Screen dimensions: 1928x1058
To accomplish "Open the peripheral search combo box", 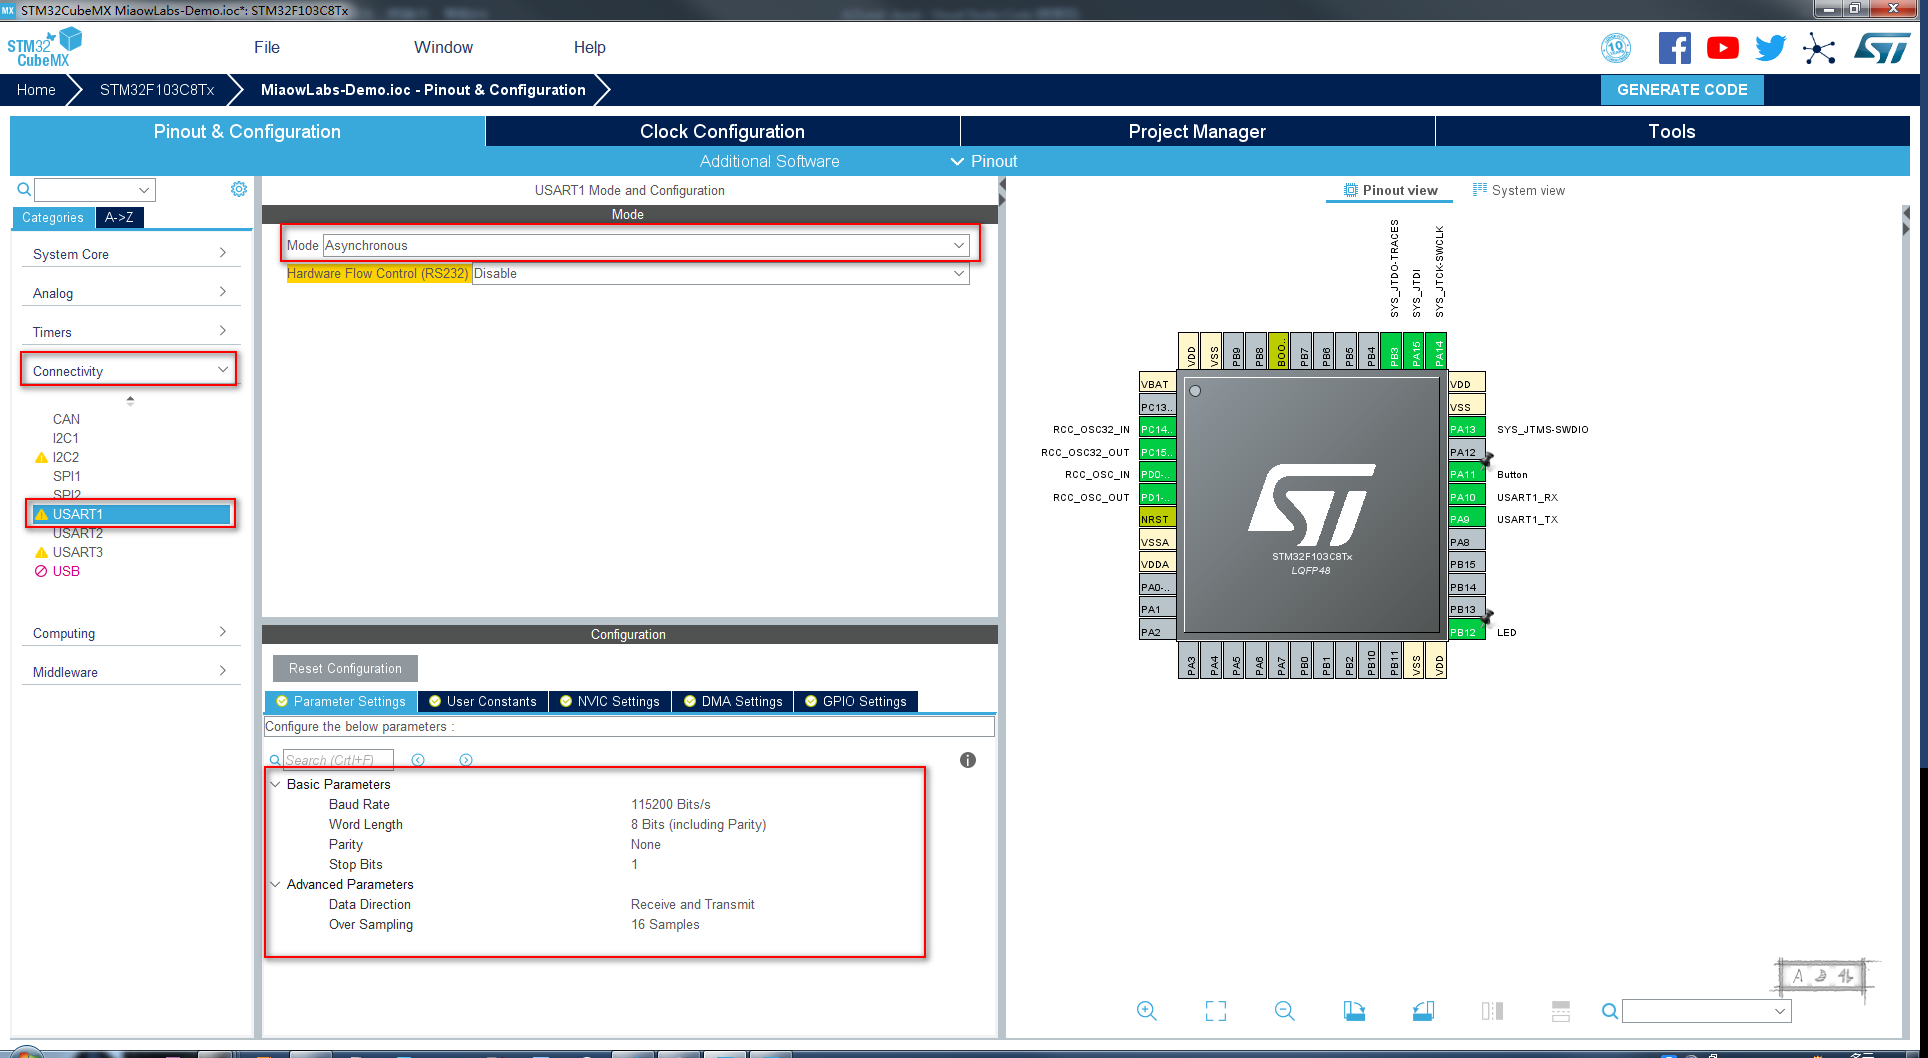I will (95, 189).
